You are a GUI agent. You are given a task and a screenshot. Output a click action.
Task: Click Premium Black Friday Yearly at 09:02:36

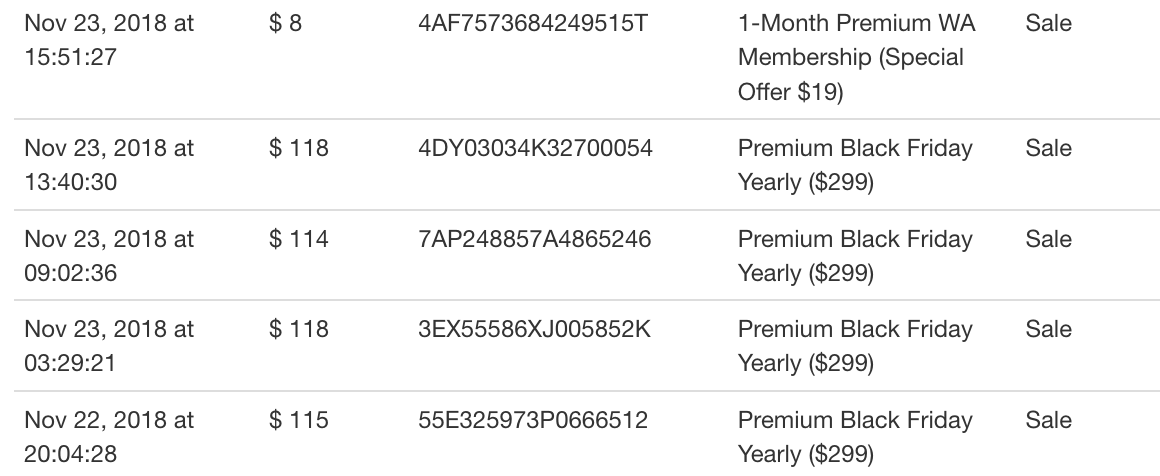pyautogui.click(x=855, y=255)
